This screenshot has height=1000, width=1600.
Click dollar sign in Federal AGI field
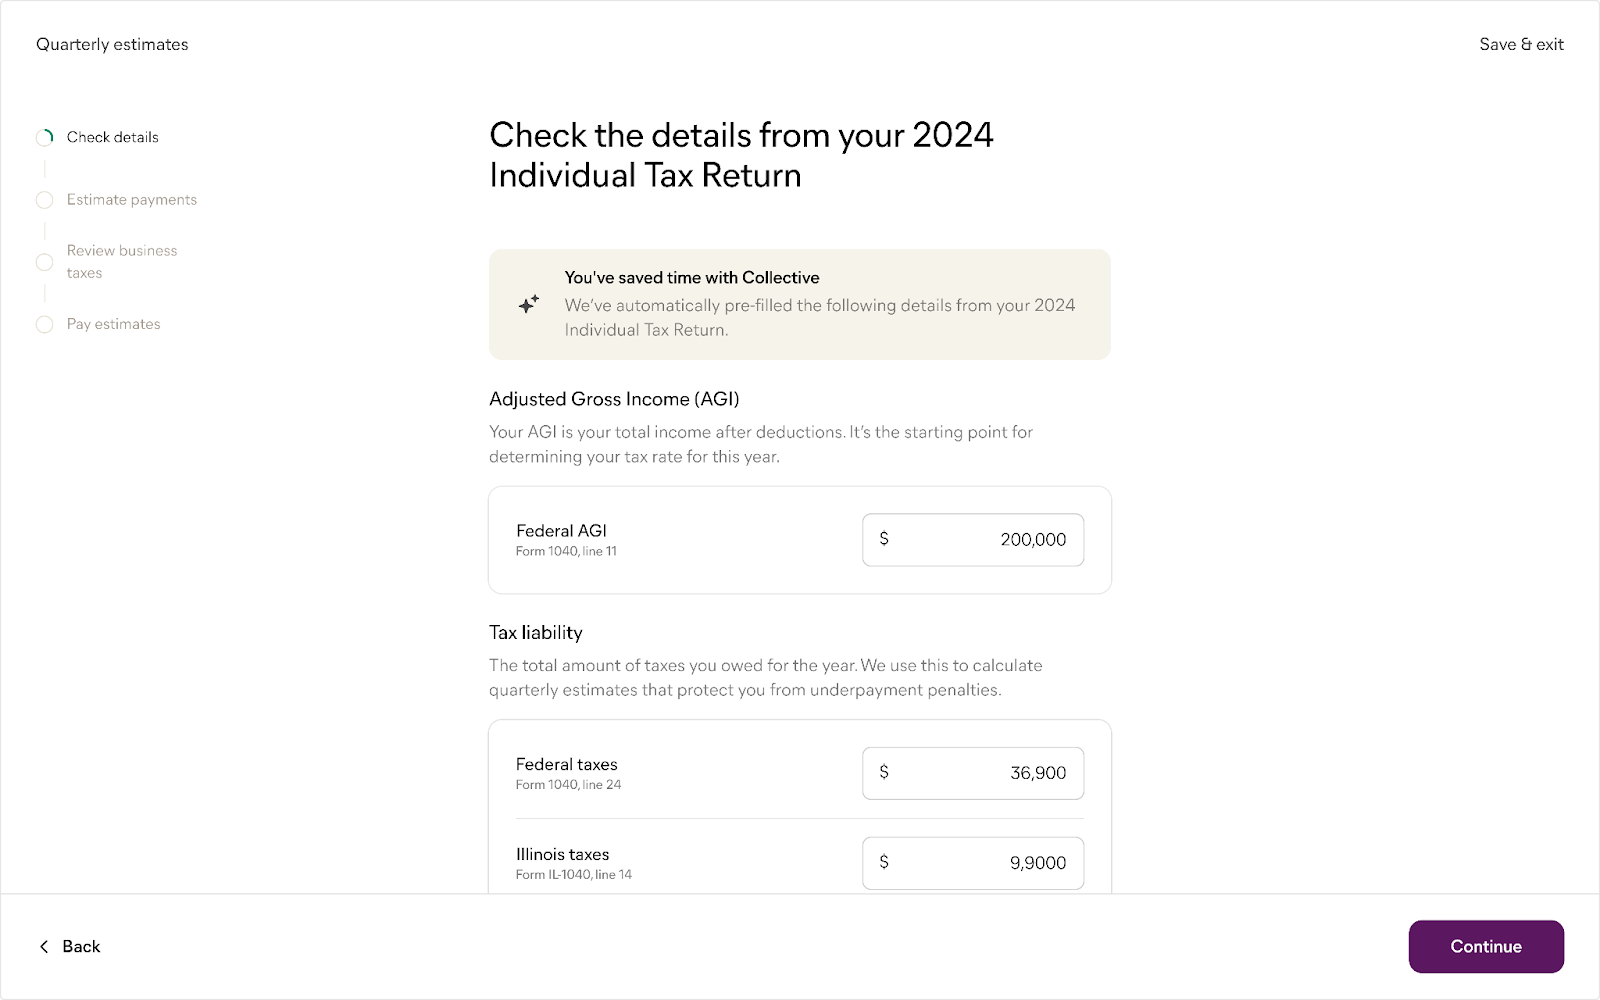point(884,539)
